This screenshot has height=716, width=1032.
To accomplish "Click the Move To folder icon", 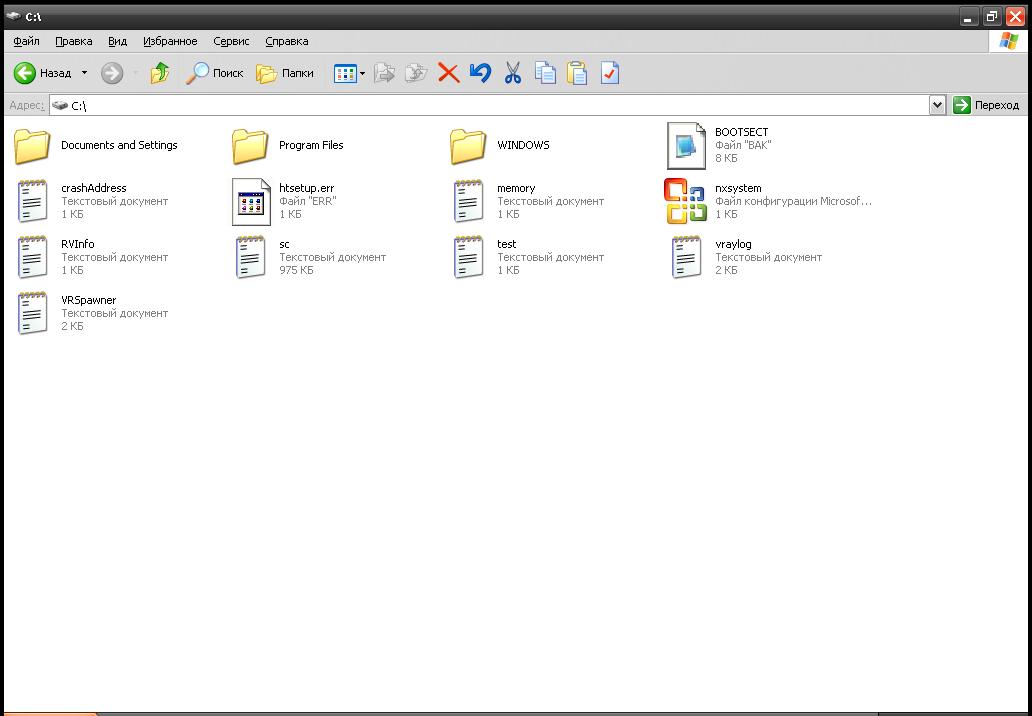I will [x=384, y=73].
